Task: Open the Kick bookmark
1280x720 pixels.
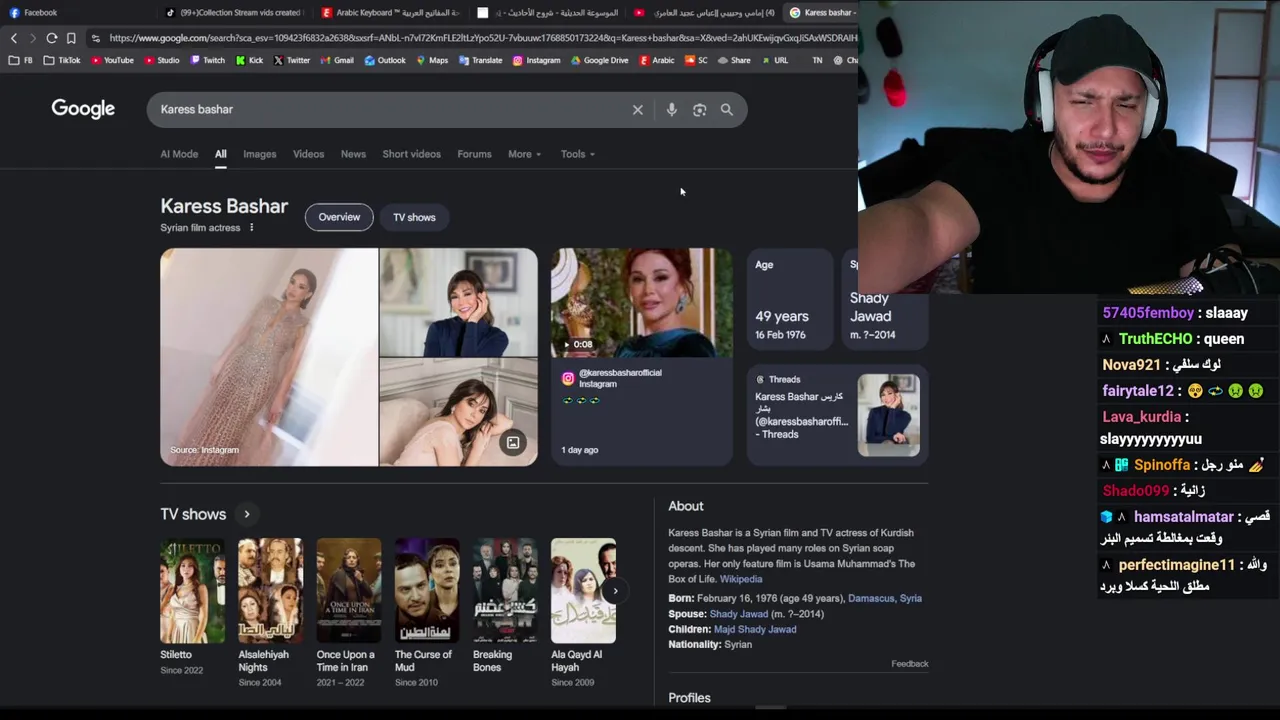Action: point(250,60)
